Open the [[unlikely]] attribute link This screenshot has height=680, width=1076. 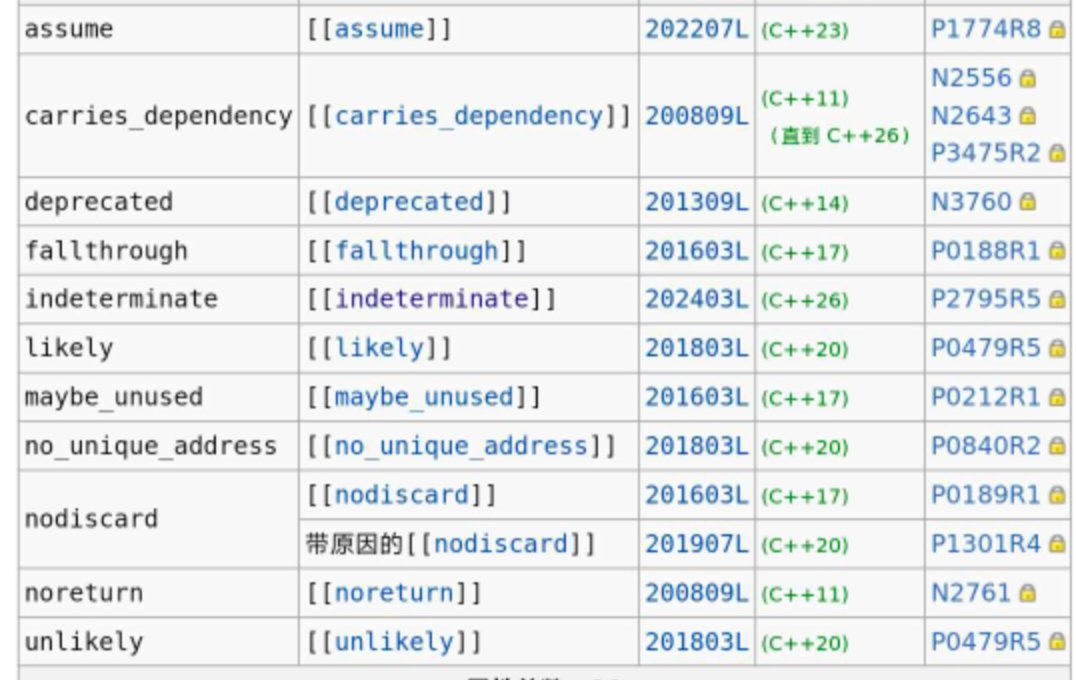[x=394, y=642]
